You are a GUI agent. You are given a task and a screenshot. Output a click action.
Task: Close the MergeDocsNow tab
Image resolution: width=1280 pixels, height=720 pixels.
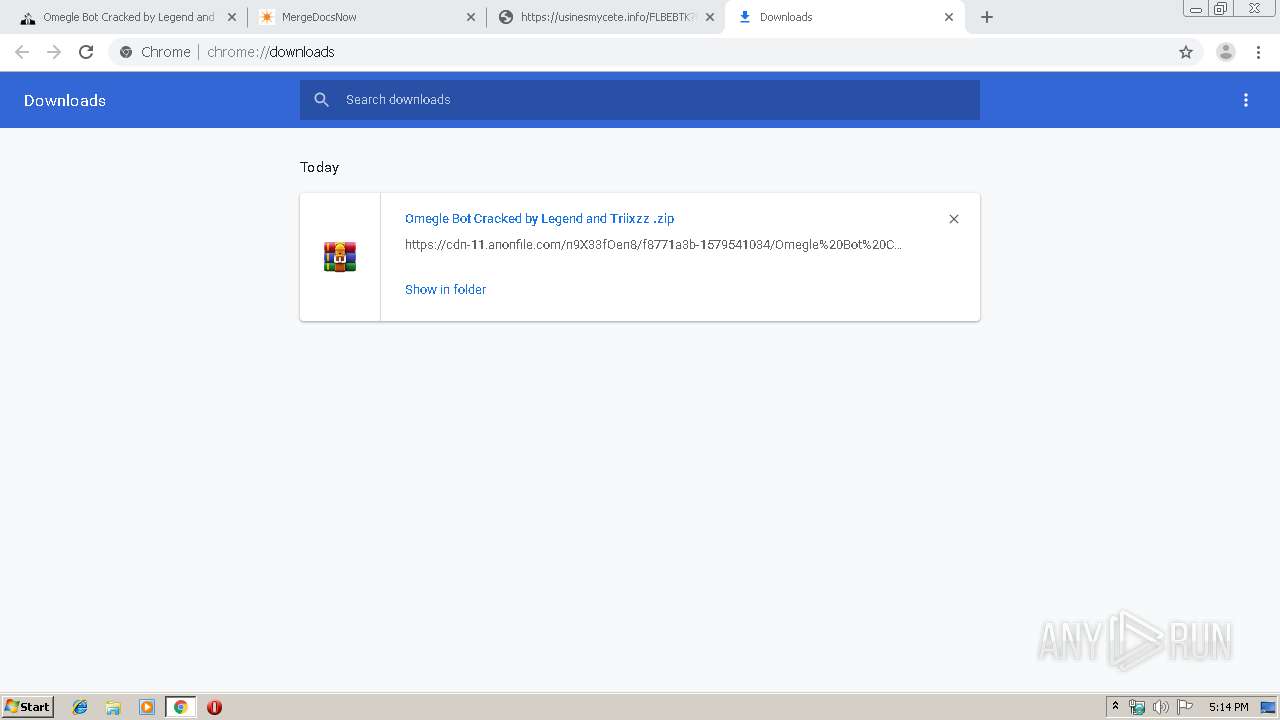(x=471, y=17)
